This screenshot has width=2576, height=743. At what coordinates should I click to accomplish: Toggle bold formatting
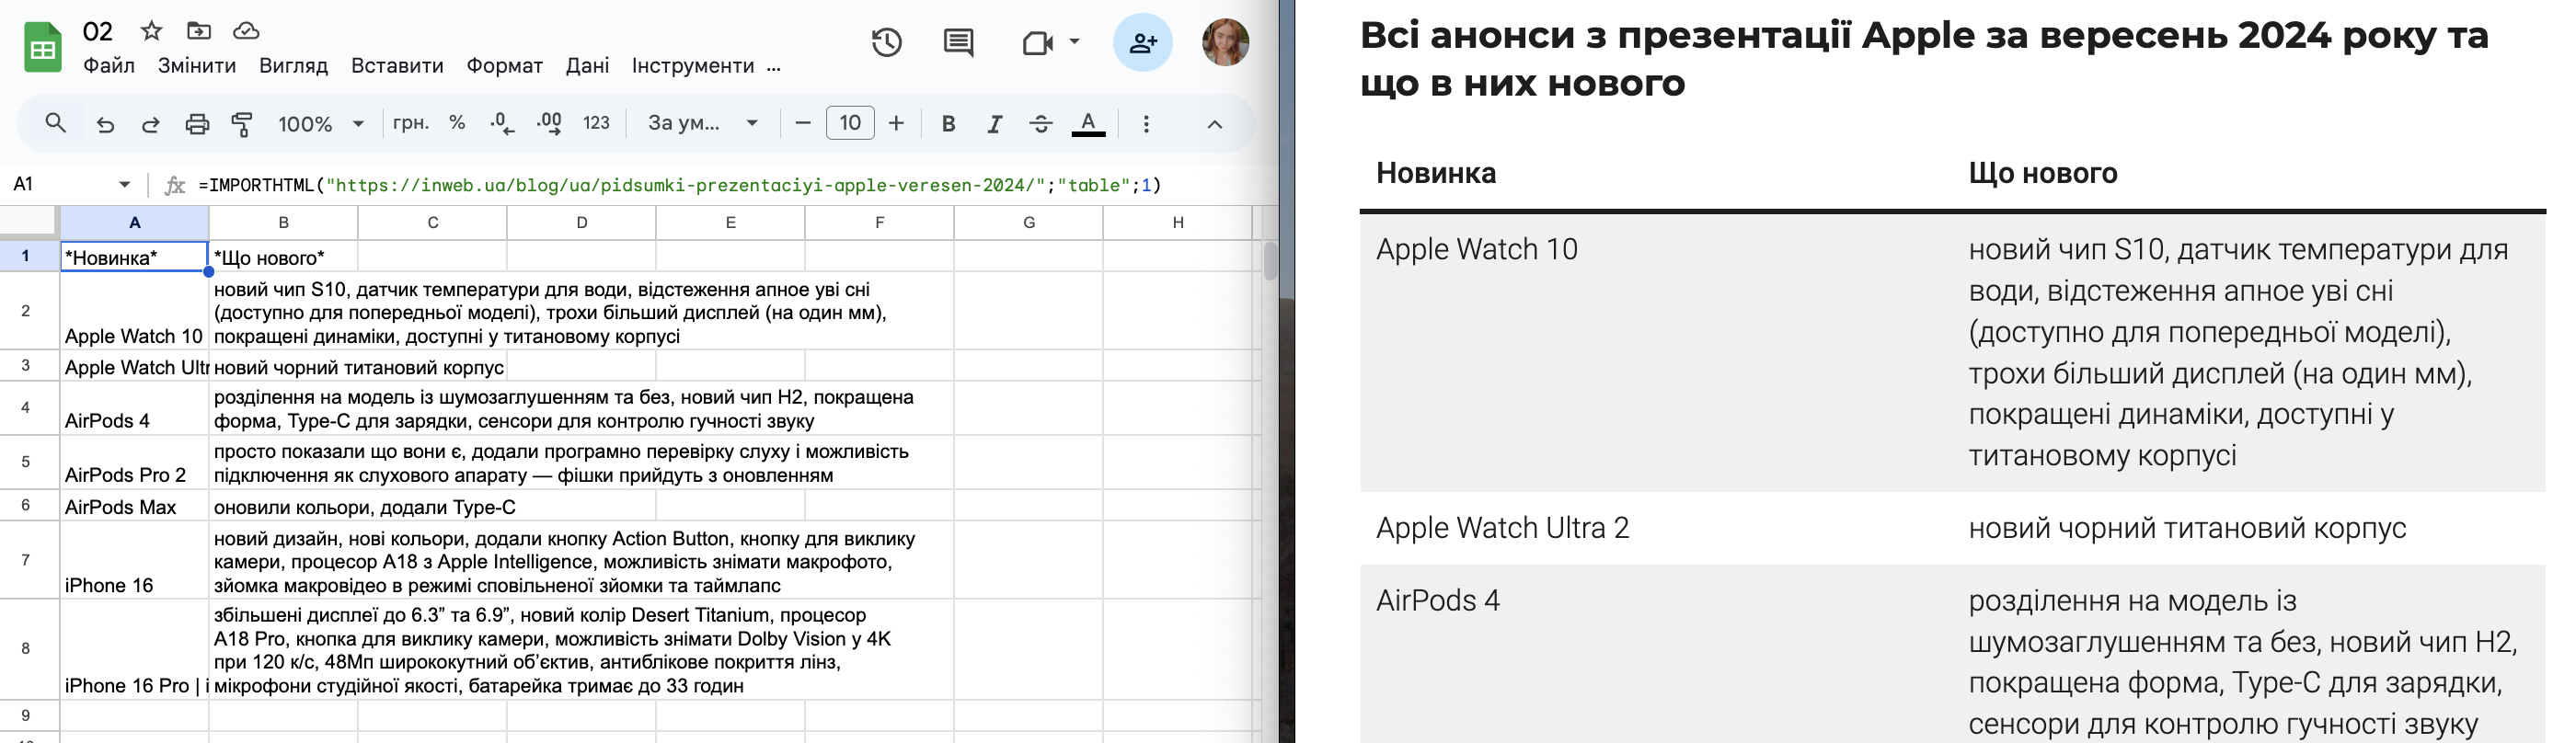(948, 124)
